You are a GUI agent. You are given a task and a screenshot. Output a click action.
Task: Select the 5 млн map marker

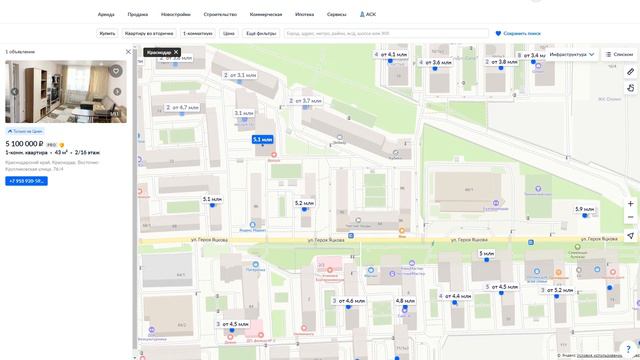point(486,253)
